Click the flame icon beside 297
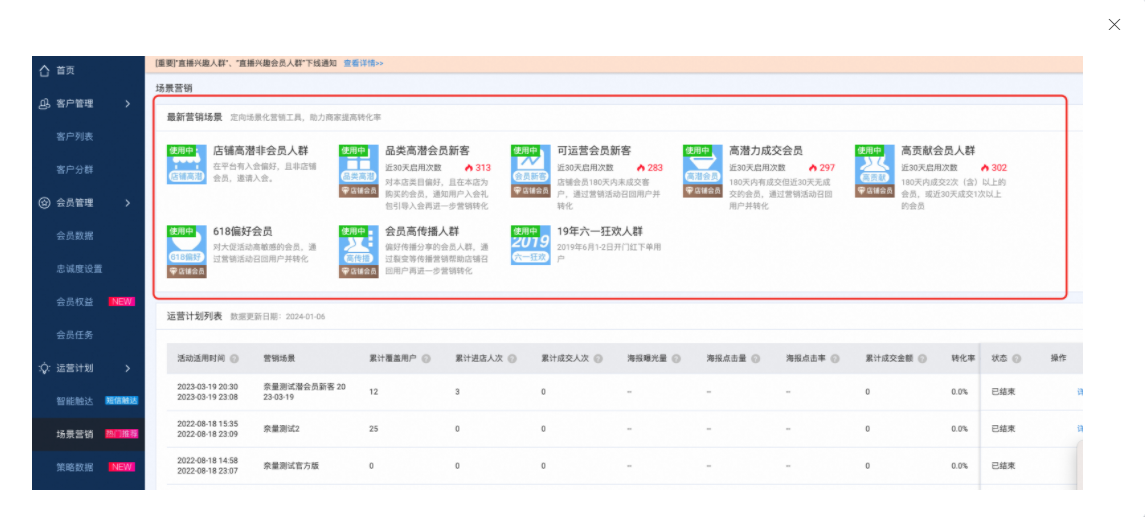 click(x=813, y=167)
